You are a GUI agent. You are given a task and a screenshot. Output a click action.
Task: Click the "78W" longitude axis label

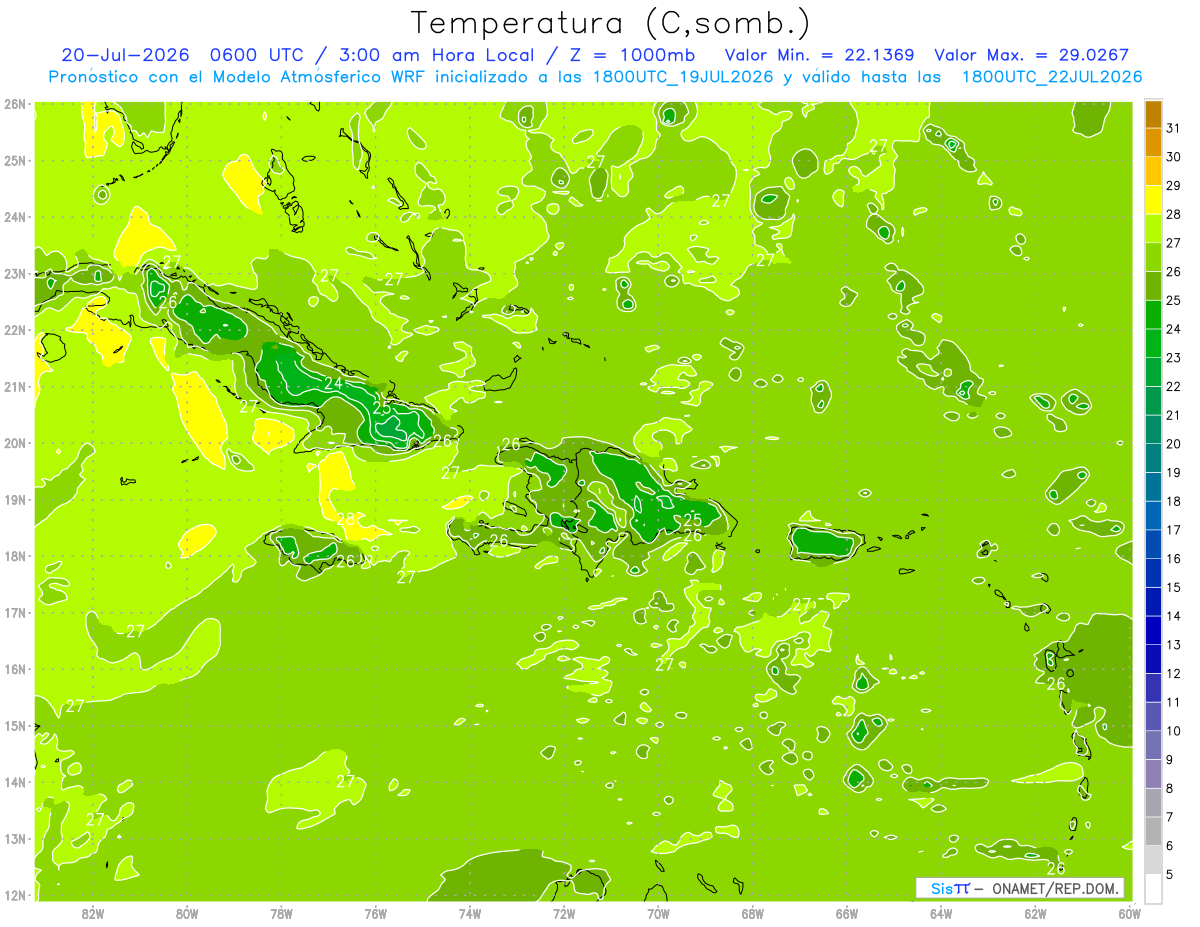281,913
